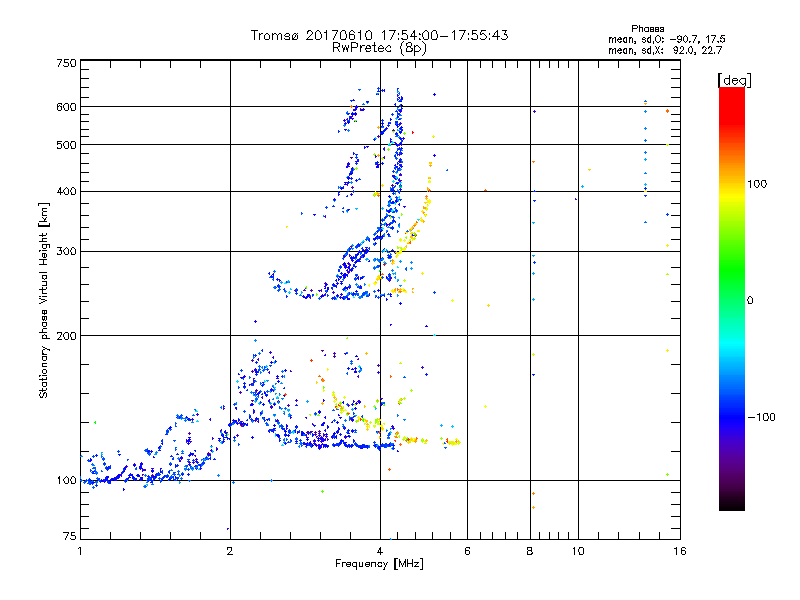Click the x-axis tick label '2'
The width and height of the screenshot is (800, 600).
coord(230,551)
